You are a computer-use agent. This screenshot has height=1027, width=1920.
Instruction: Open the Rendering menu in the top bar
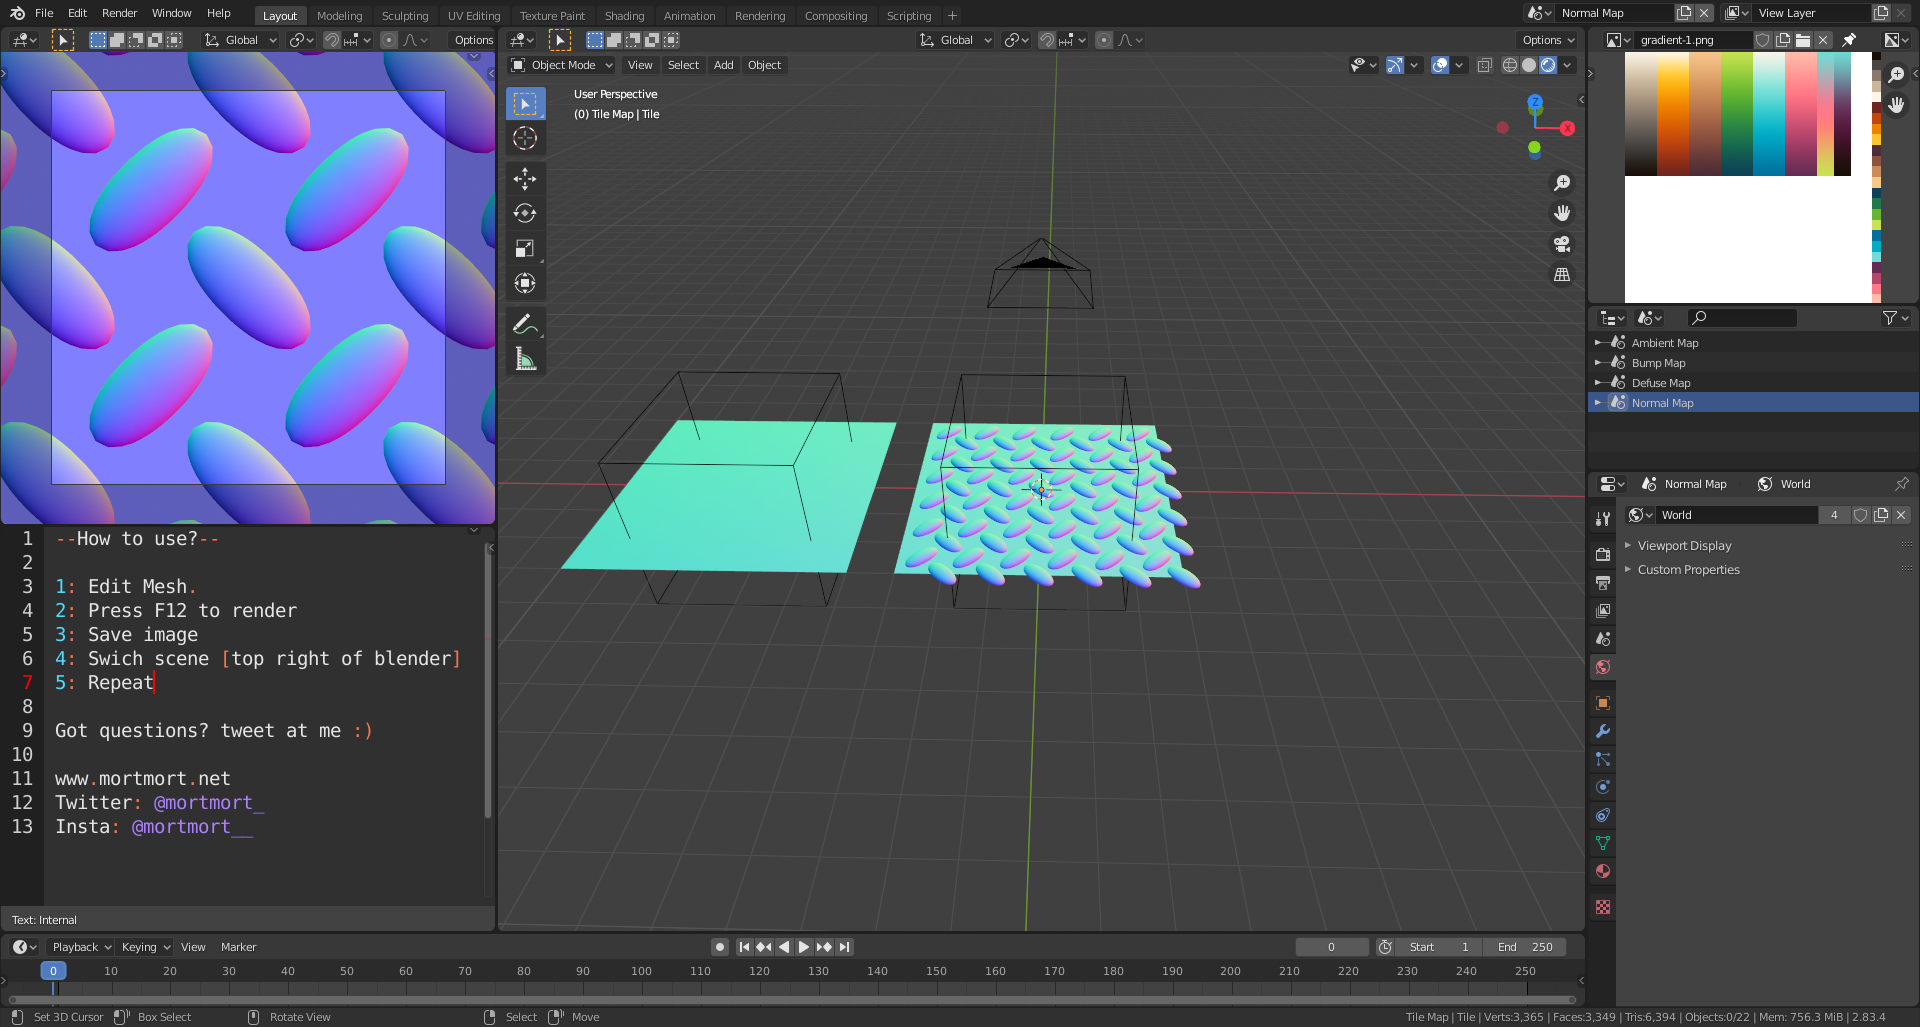pyautogui.click(x=760, y=15)
